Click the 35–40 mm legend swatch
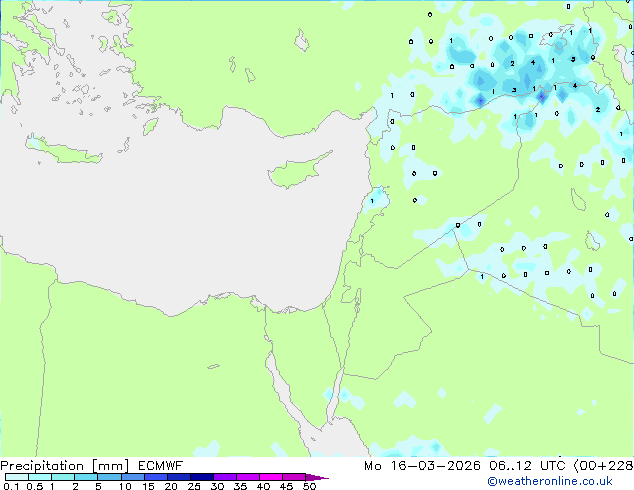The height and width of the screenshot is (490, 634). (x=247, y=477)
